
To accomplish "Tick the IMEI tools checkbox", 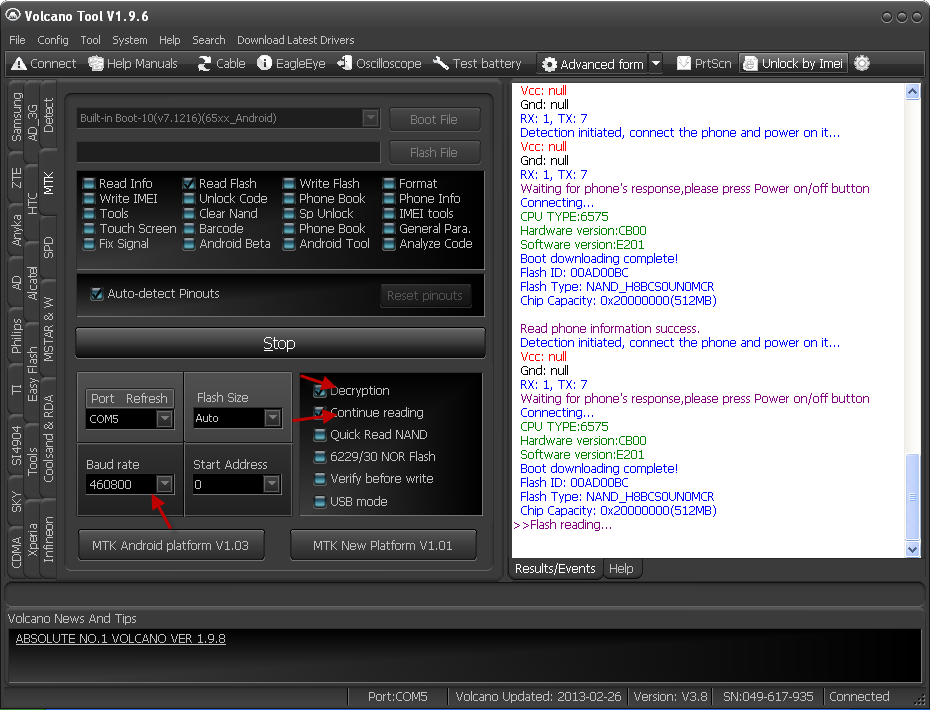I will tap(389, 214).
